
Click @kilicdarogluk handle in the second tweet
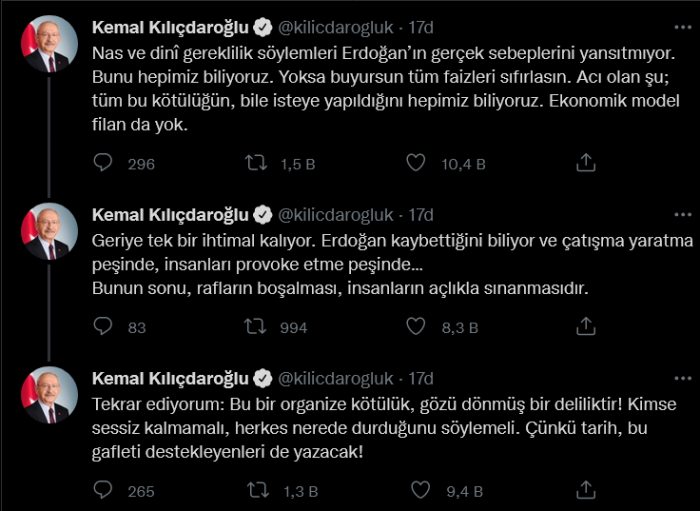(340, 214)
